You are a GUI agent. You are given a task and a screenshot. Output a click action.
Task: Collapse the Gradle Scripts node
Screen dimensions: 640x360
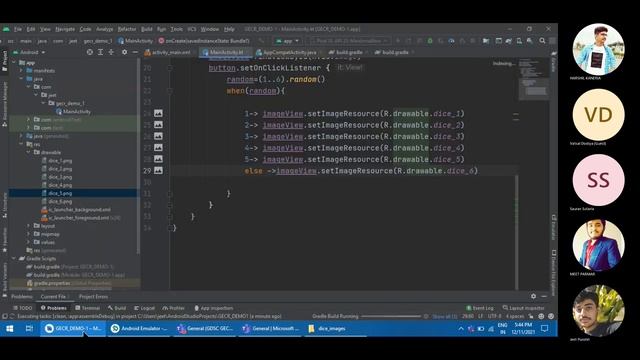(x=14, y=258)
